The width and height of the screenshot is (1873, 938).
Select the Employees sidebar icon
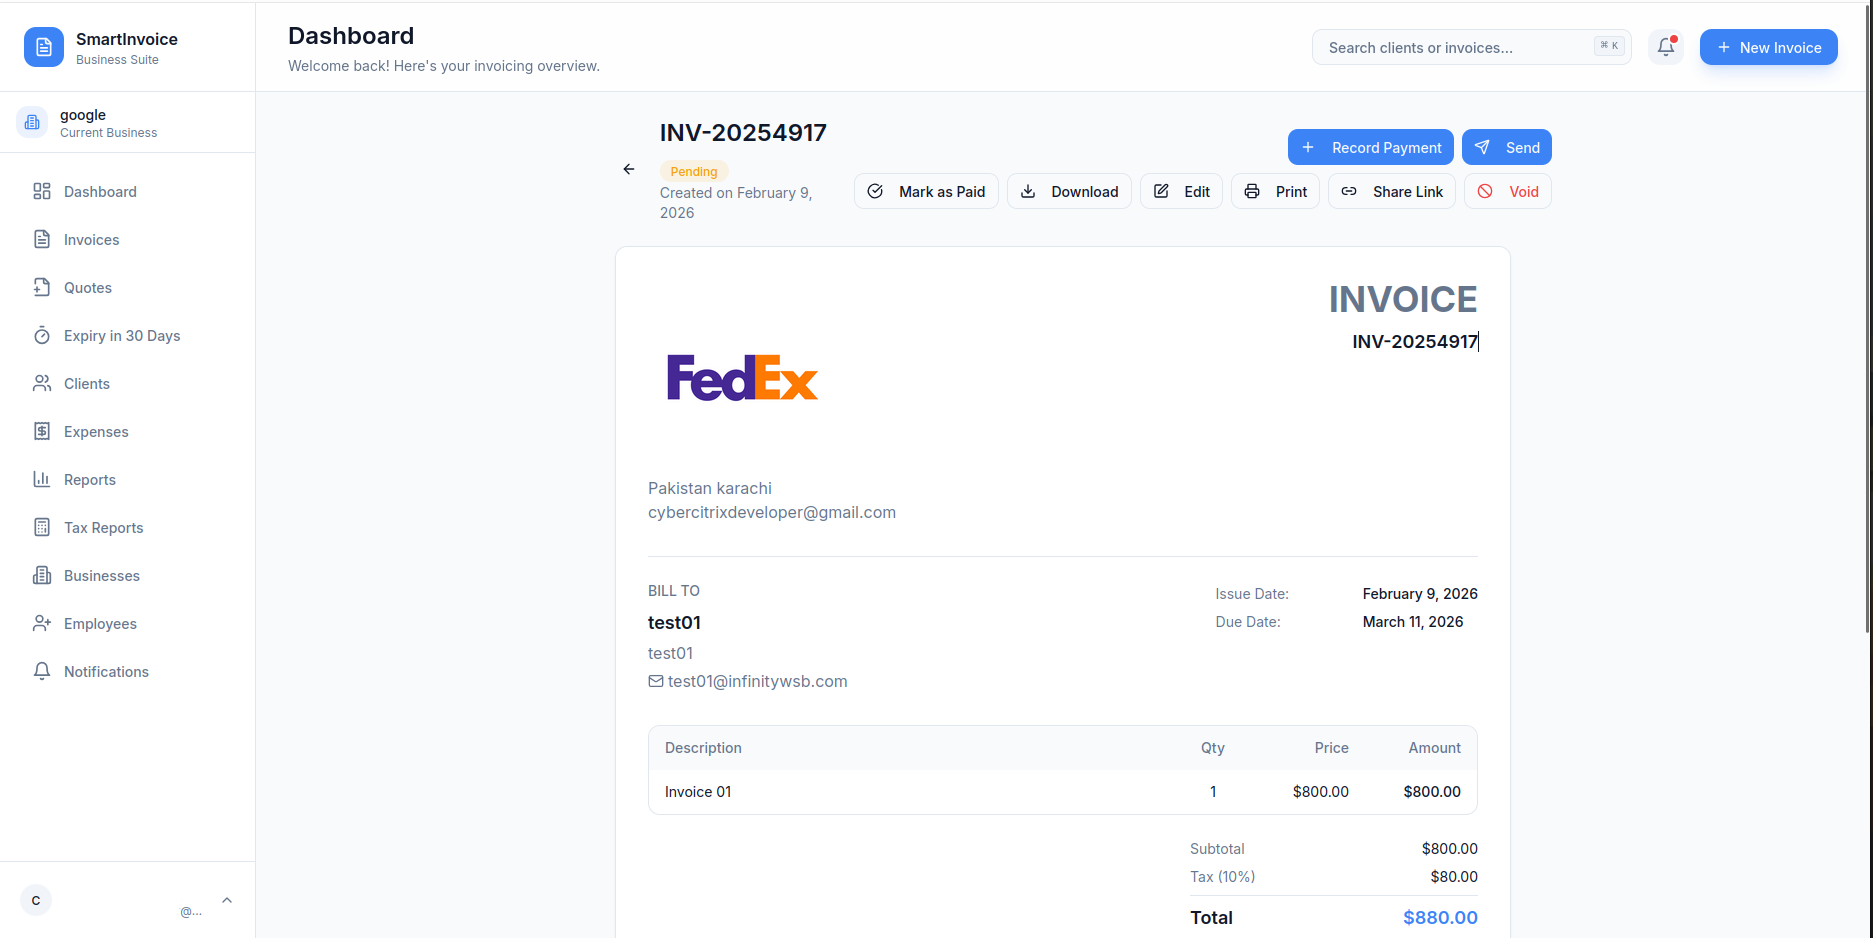42,623
